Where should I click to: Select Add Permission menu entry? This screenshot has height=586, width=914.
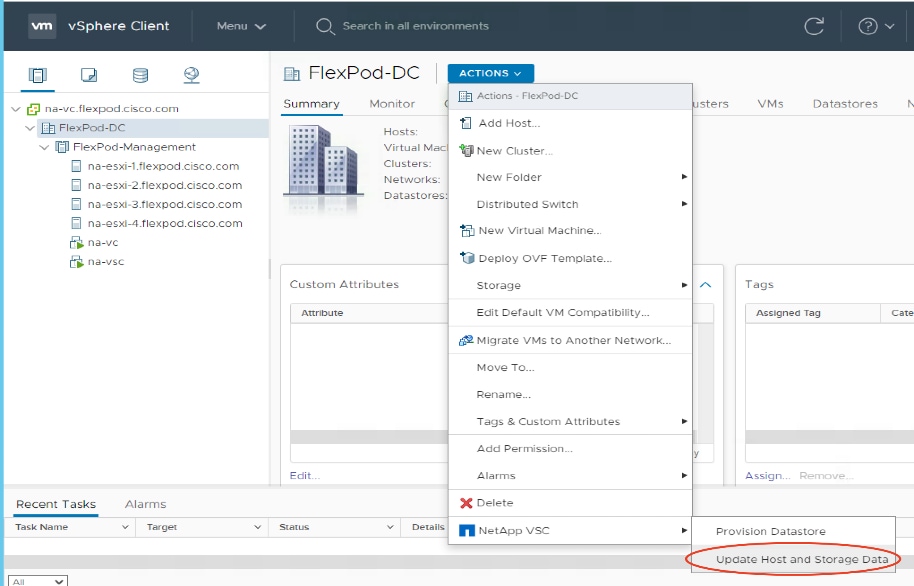[570, 448]
